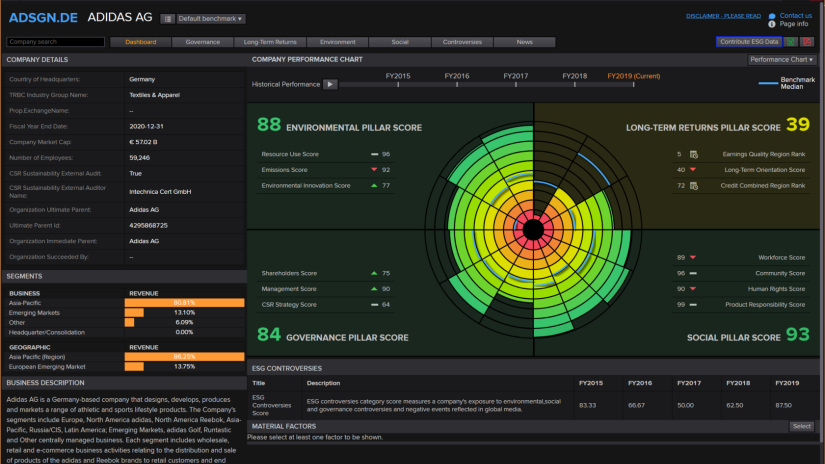
Task: Click the red down arrow for Long-Term Orientation Score
Action: coord(693,169)
